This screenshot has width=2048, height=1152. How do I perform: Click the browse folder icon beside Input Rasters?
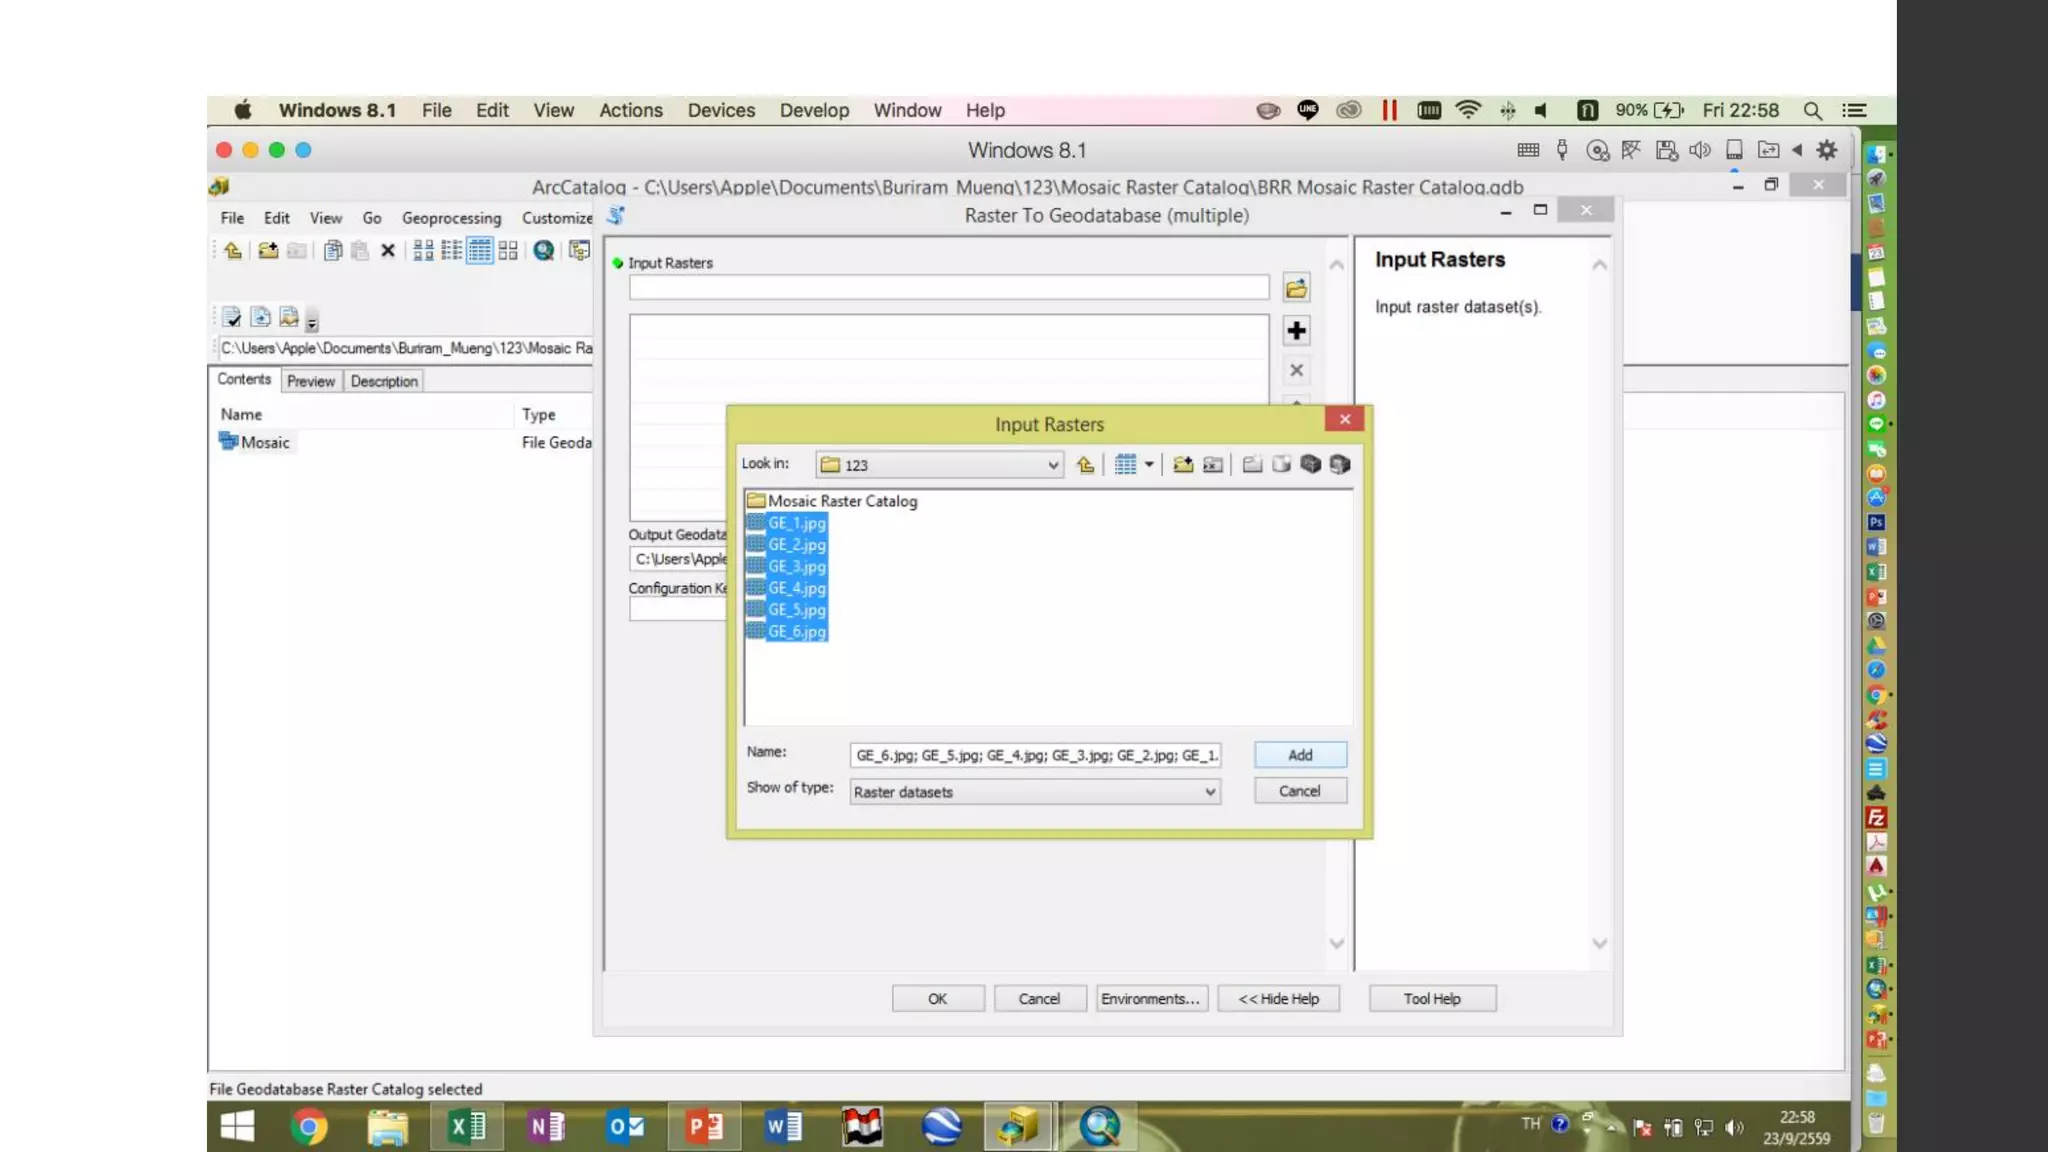(1296, 289)
